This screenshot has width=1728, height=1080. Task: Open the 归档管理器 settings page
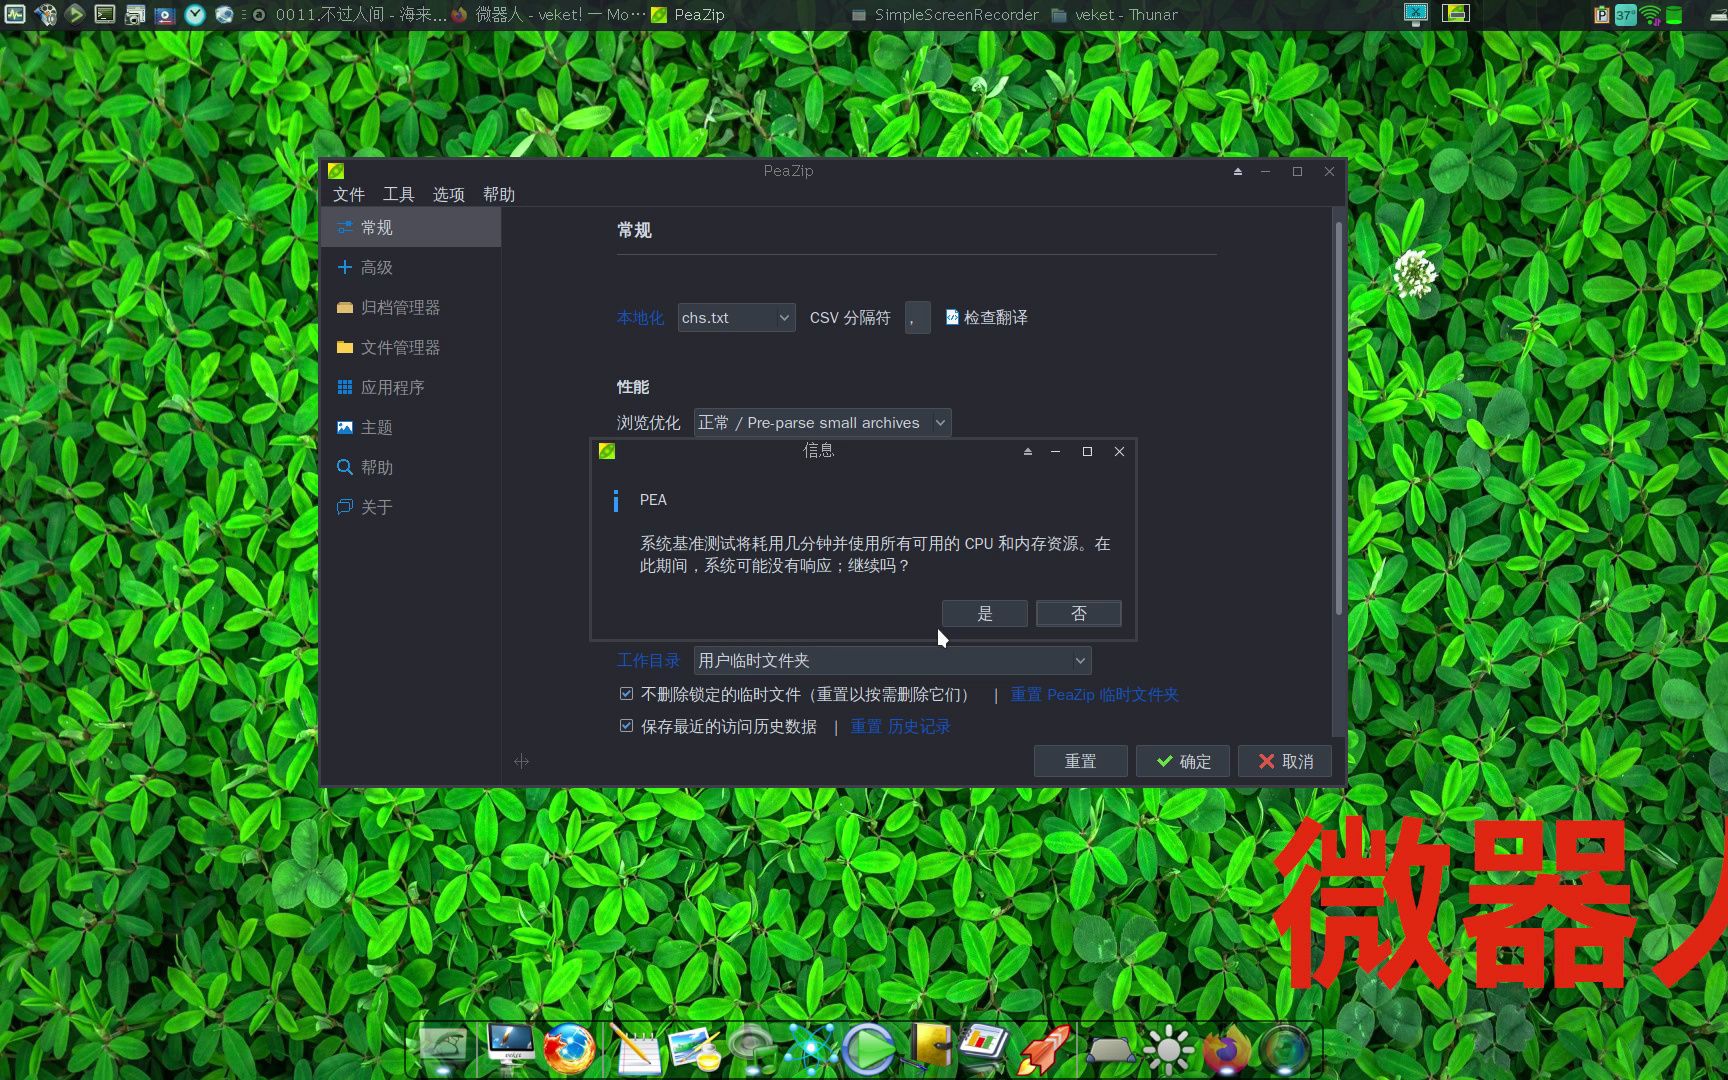pos(411,308)
